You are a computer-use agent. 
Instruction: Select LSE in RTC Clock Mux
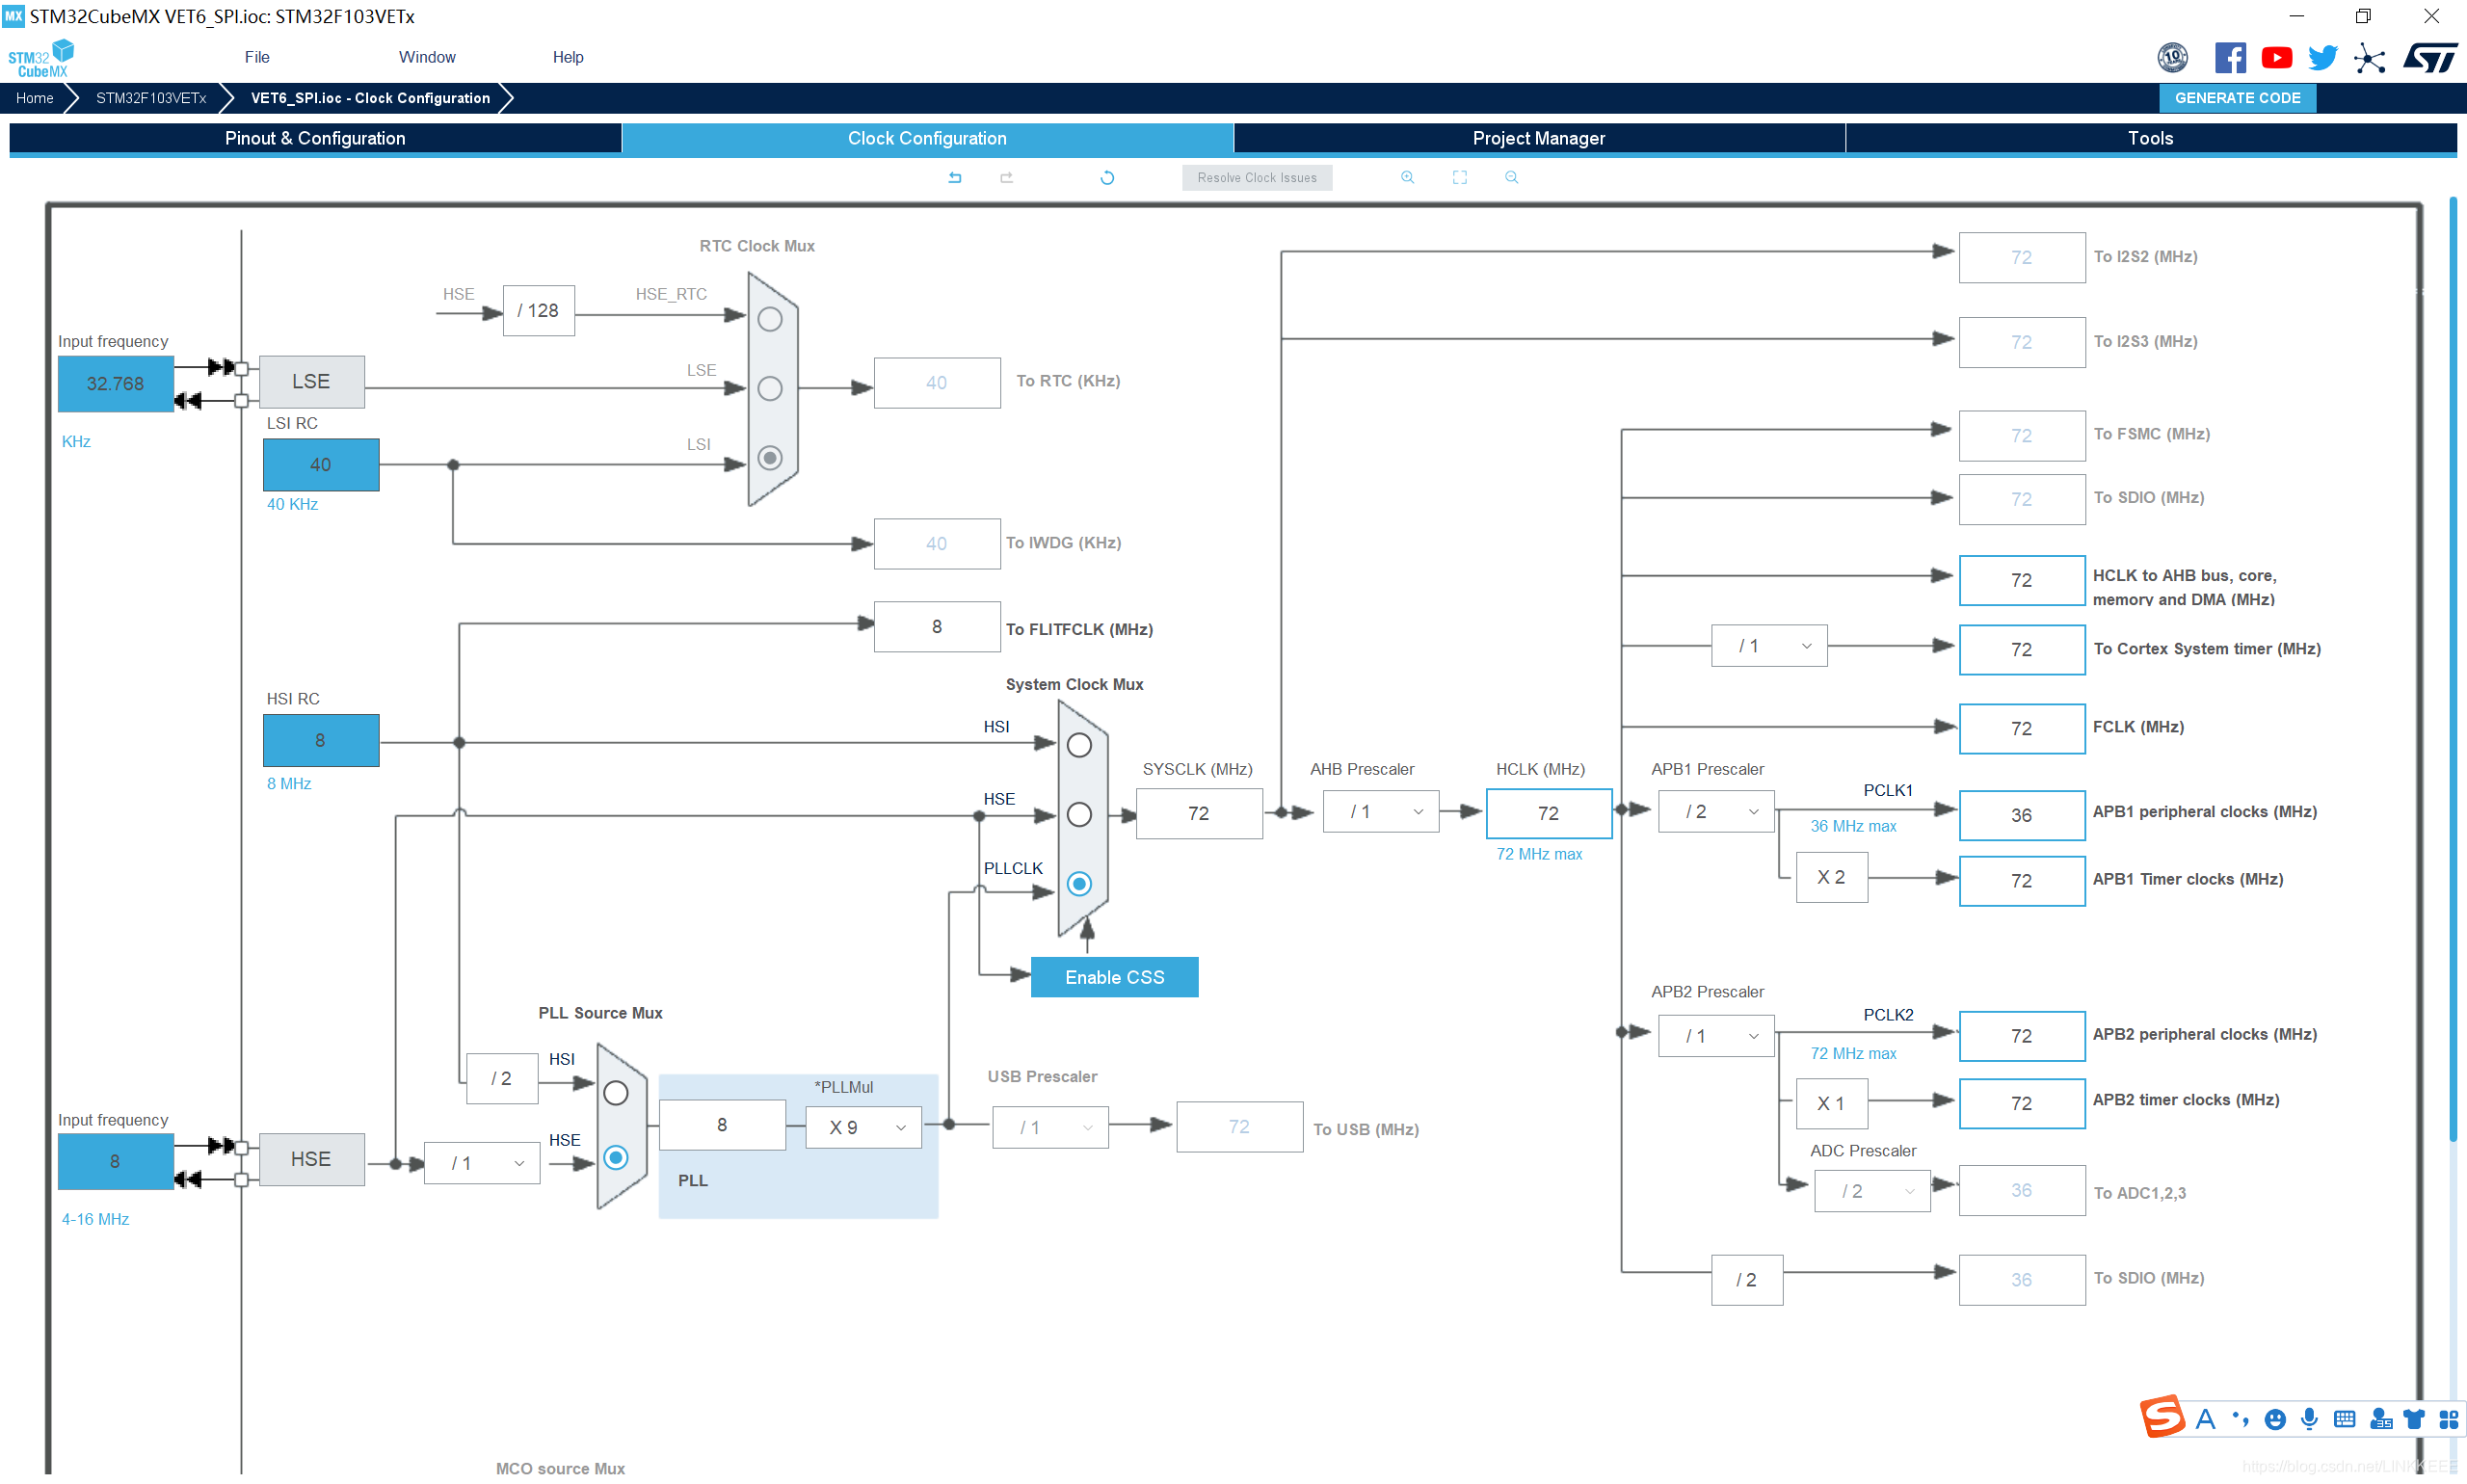[770, 388]
